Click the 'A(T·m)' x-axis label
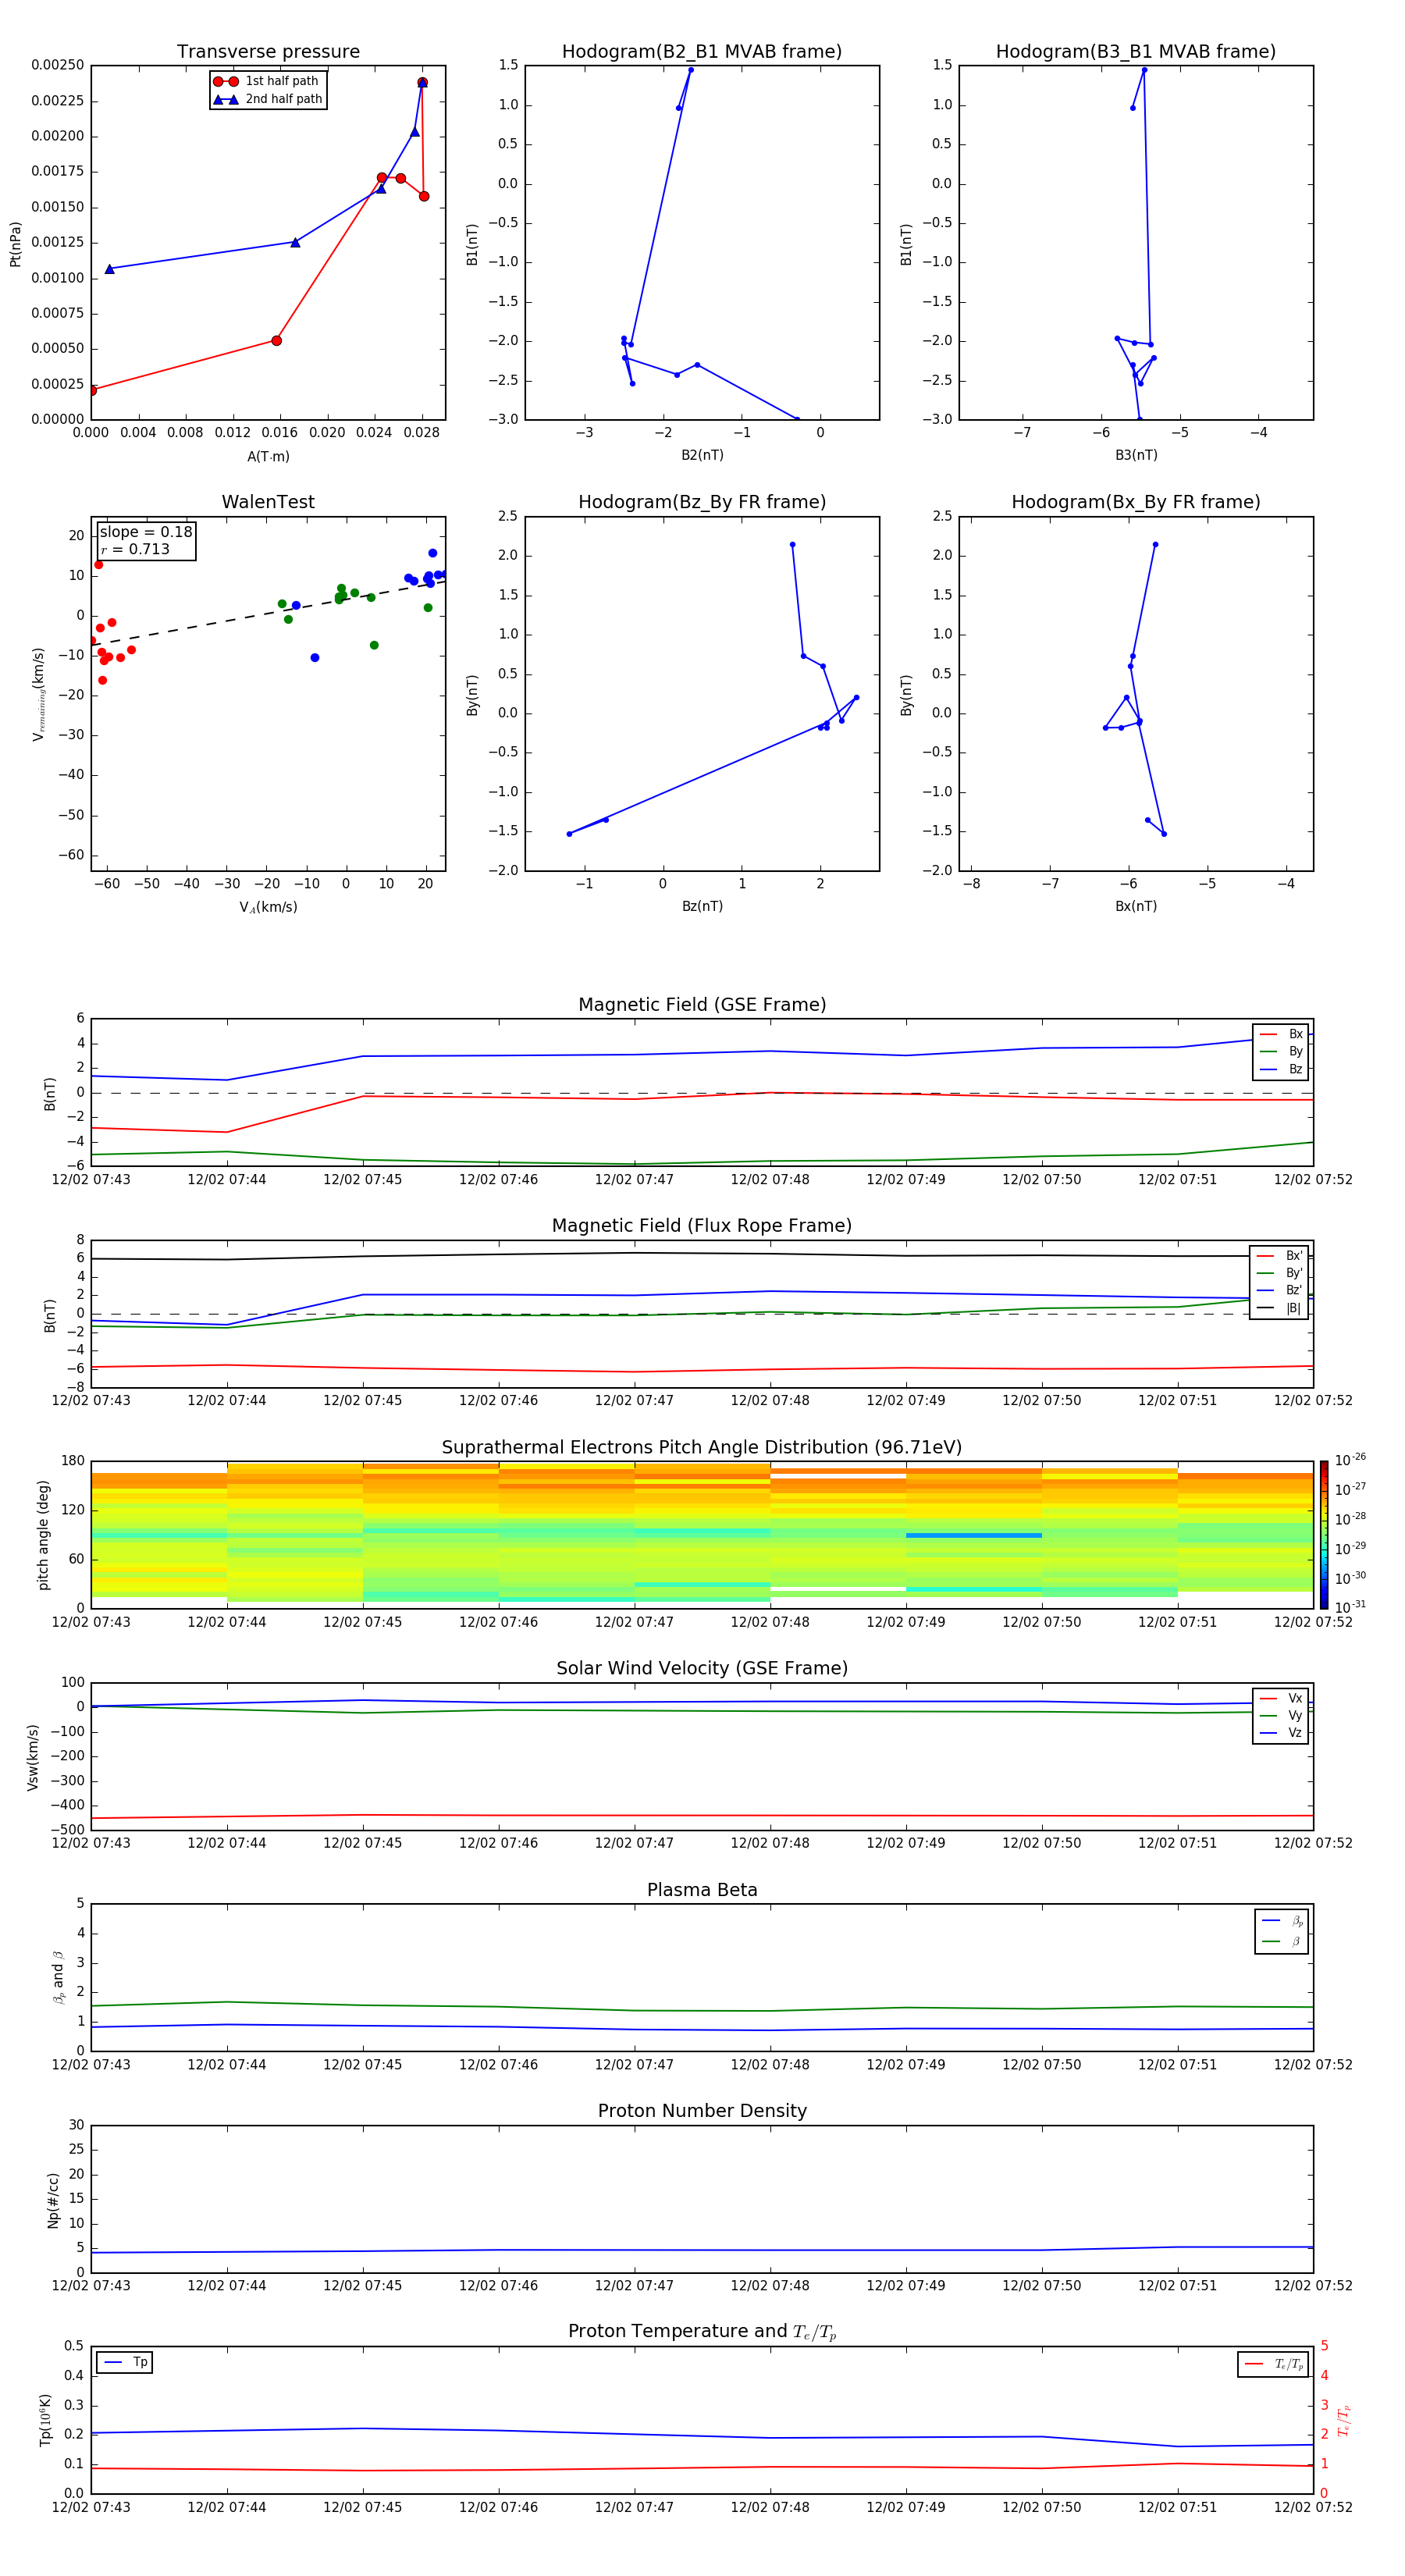The image size is (1405, 2576). [x=268, y=456]
